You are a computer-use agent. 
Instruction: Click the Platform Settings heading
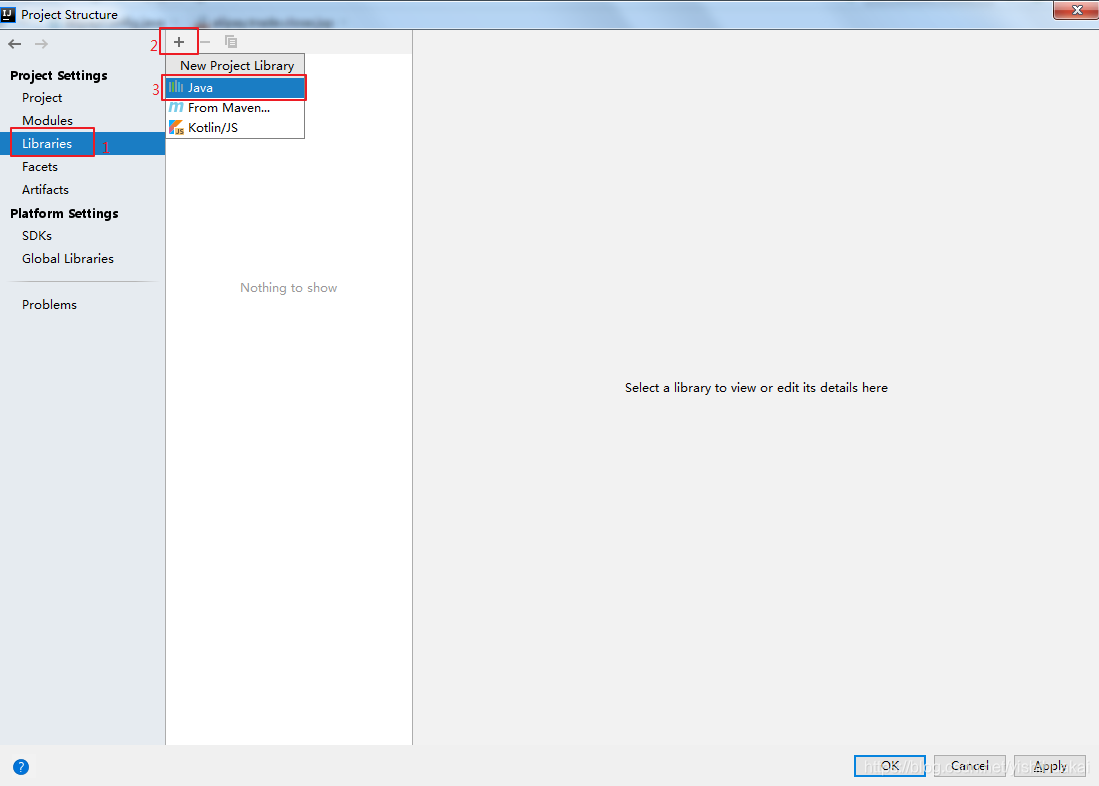[x=64, y=213]
